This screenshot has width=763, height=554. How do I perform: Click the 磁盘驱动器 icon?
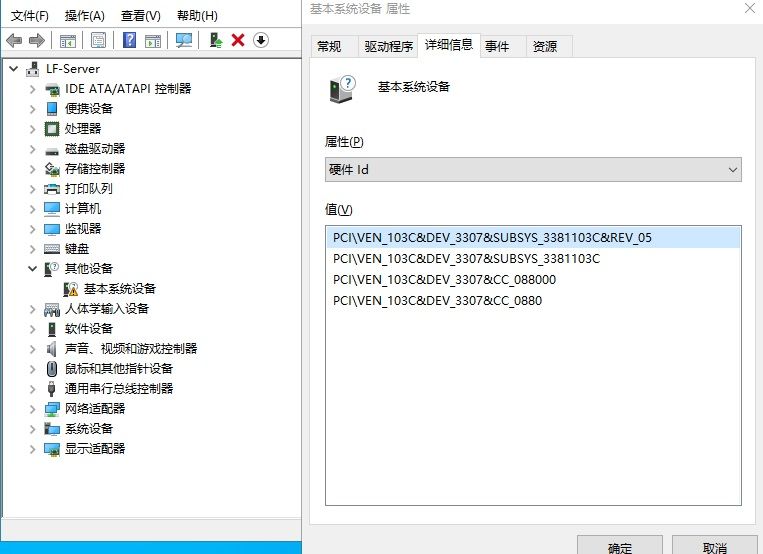pos(52,151)
